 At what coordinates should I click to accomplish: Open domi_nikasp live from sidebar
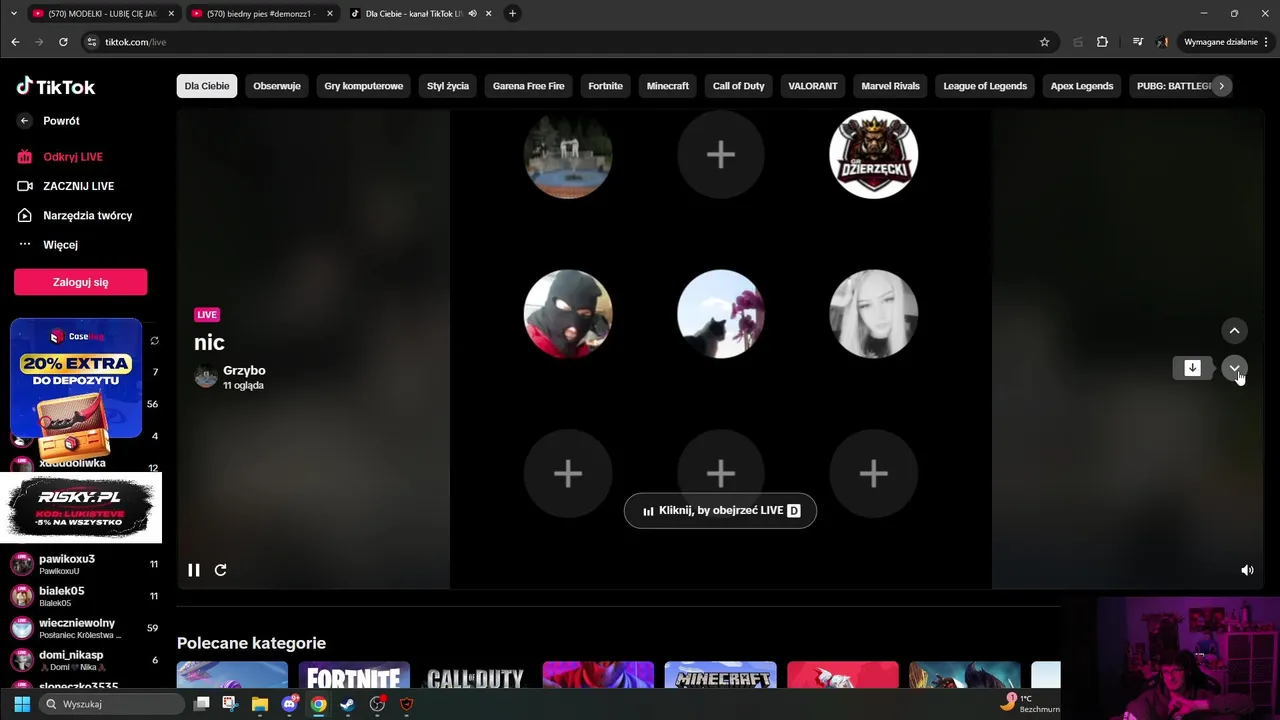pyautogui.click(x=85, y=660)
